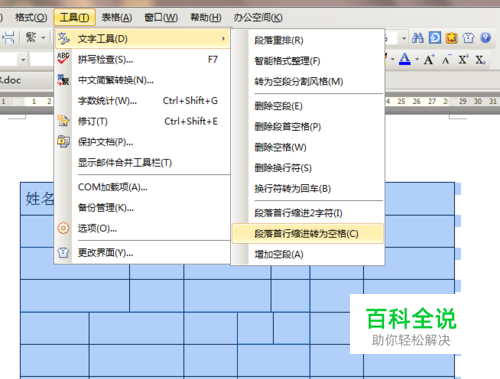The image size is (500, 379).
Task: Select 显示邮件合并工具栏(T) entry
Action: click(143, 163)
